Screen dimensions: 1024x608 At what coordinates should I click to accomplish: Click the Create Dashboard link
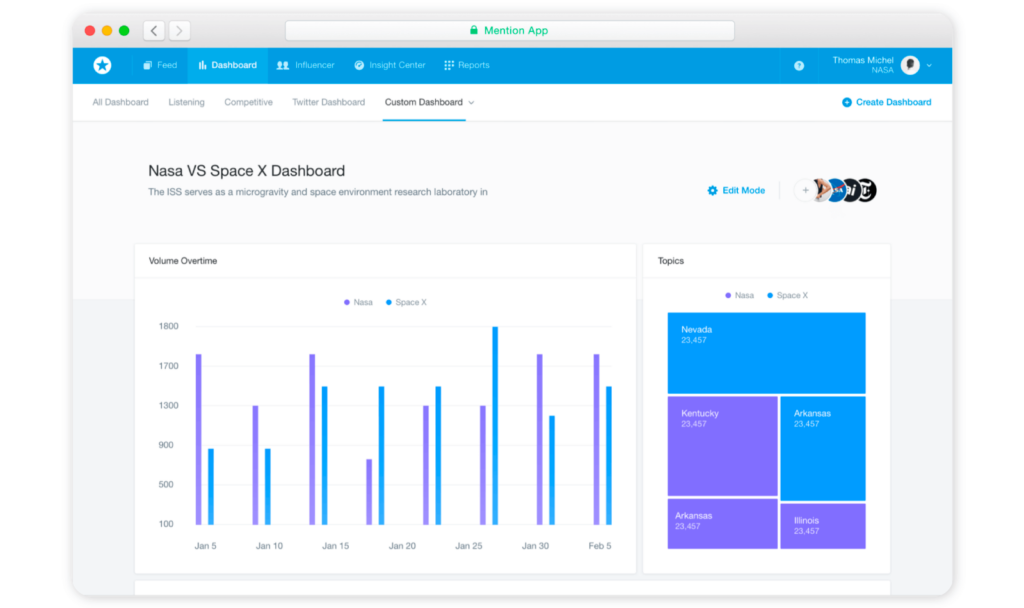(893, 102)
